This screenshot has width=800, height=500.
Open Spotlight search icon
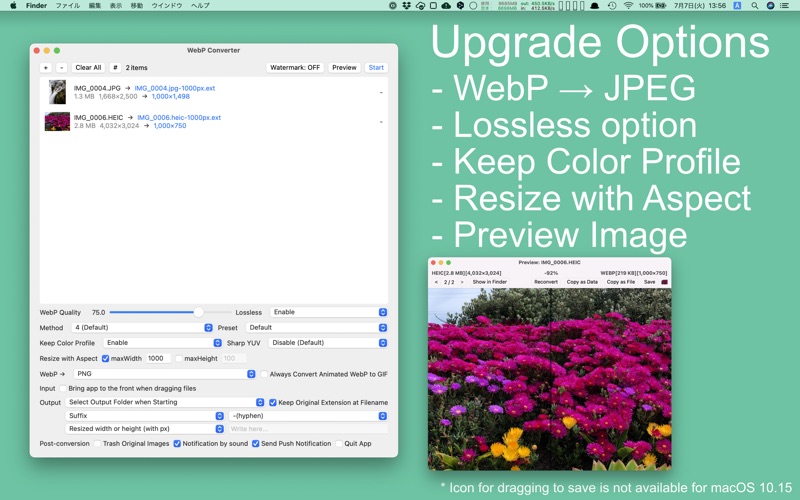click(755, 5)
